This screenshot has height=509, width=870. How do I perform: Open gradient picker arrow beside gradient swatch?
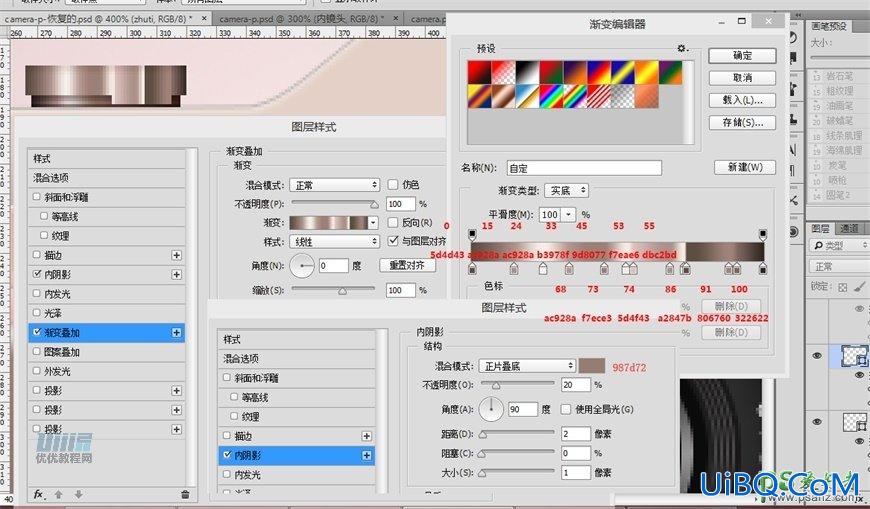click(x=373, y=223)
